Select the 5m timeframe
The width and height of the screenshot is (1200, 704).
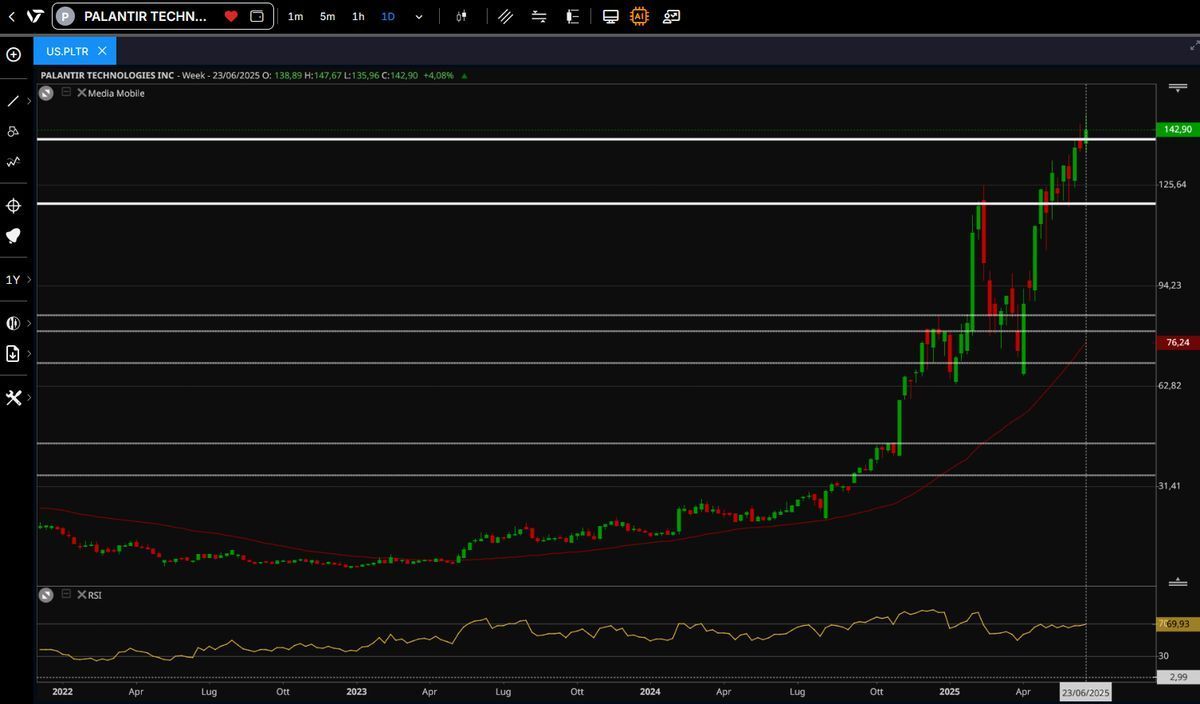coord(327,16)
